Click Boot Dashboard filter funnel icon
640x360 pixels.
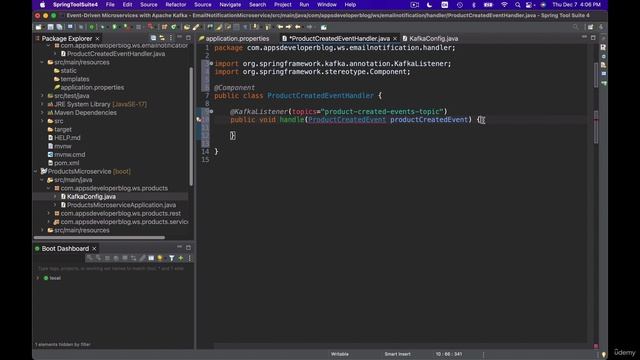[172, 258]
